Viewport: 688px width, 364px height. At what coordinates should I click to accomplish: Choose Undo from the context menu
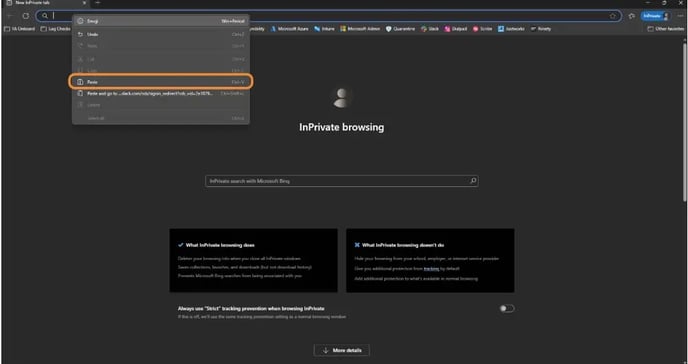tap(161, 34)
